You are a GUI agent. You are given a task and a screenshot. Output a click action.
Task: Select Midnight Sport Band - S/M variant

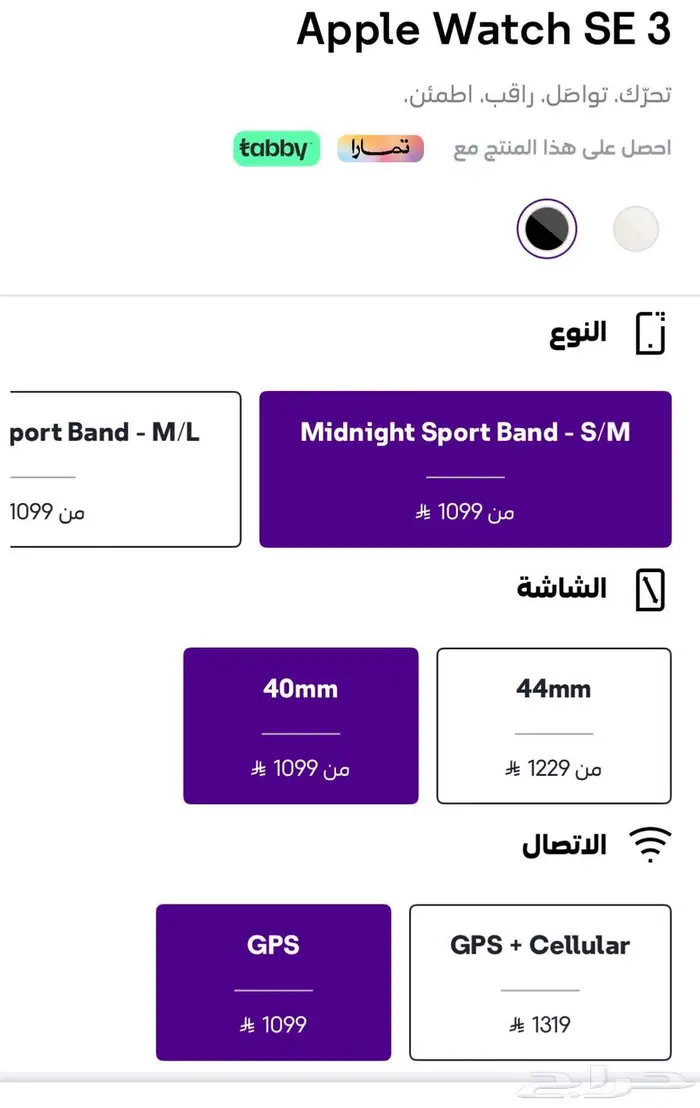(x=465, y=468)
